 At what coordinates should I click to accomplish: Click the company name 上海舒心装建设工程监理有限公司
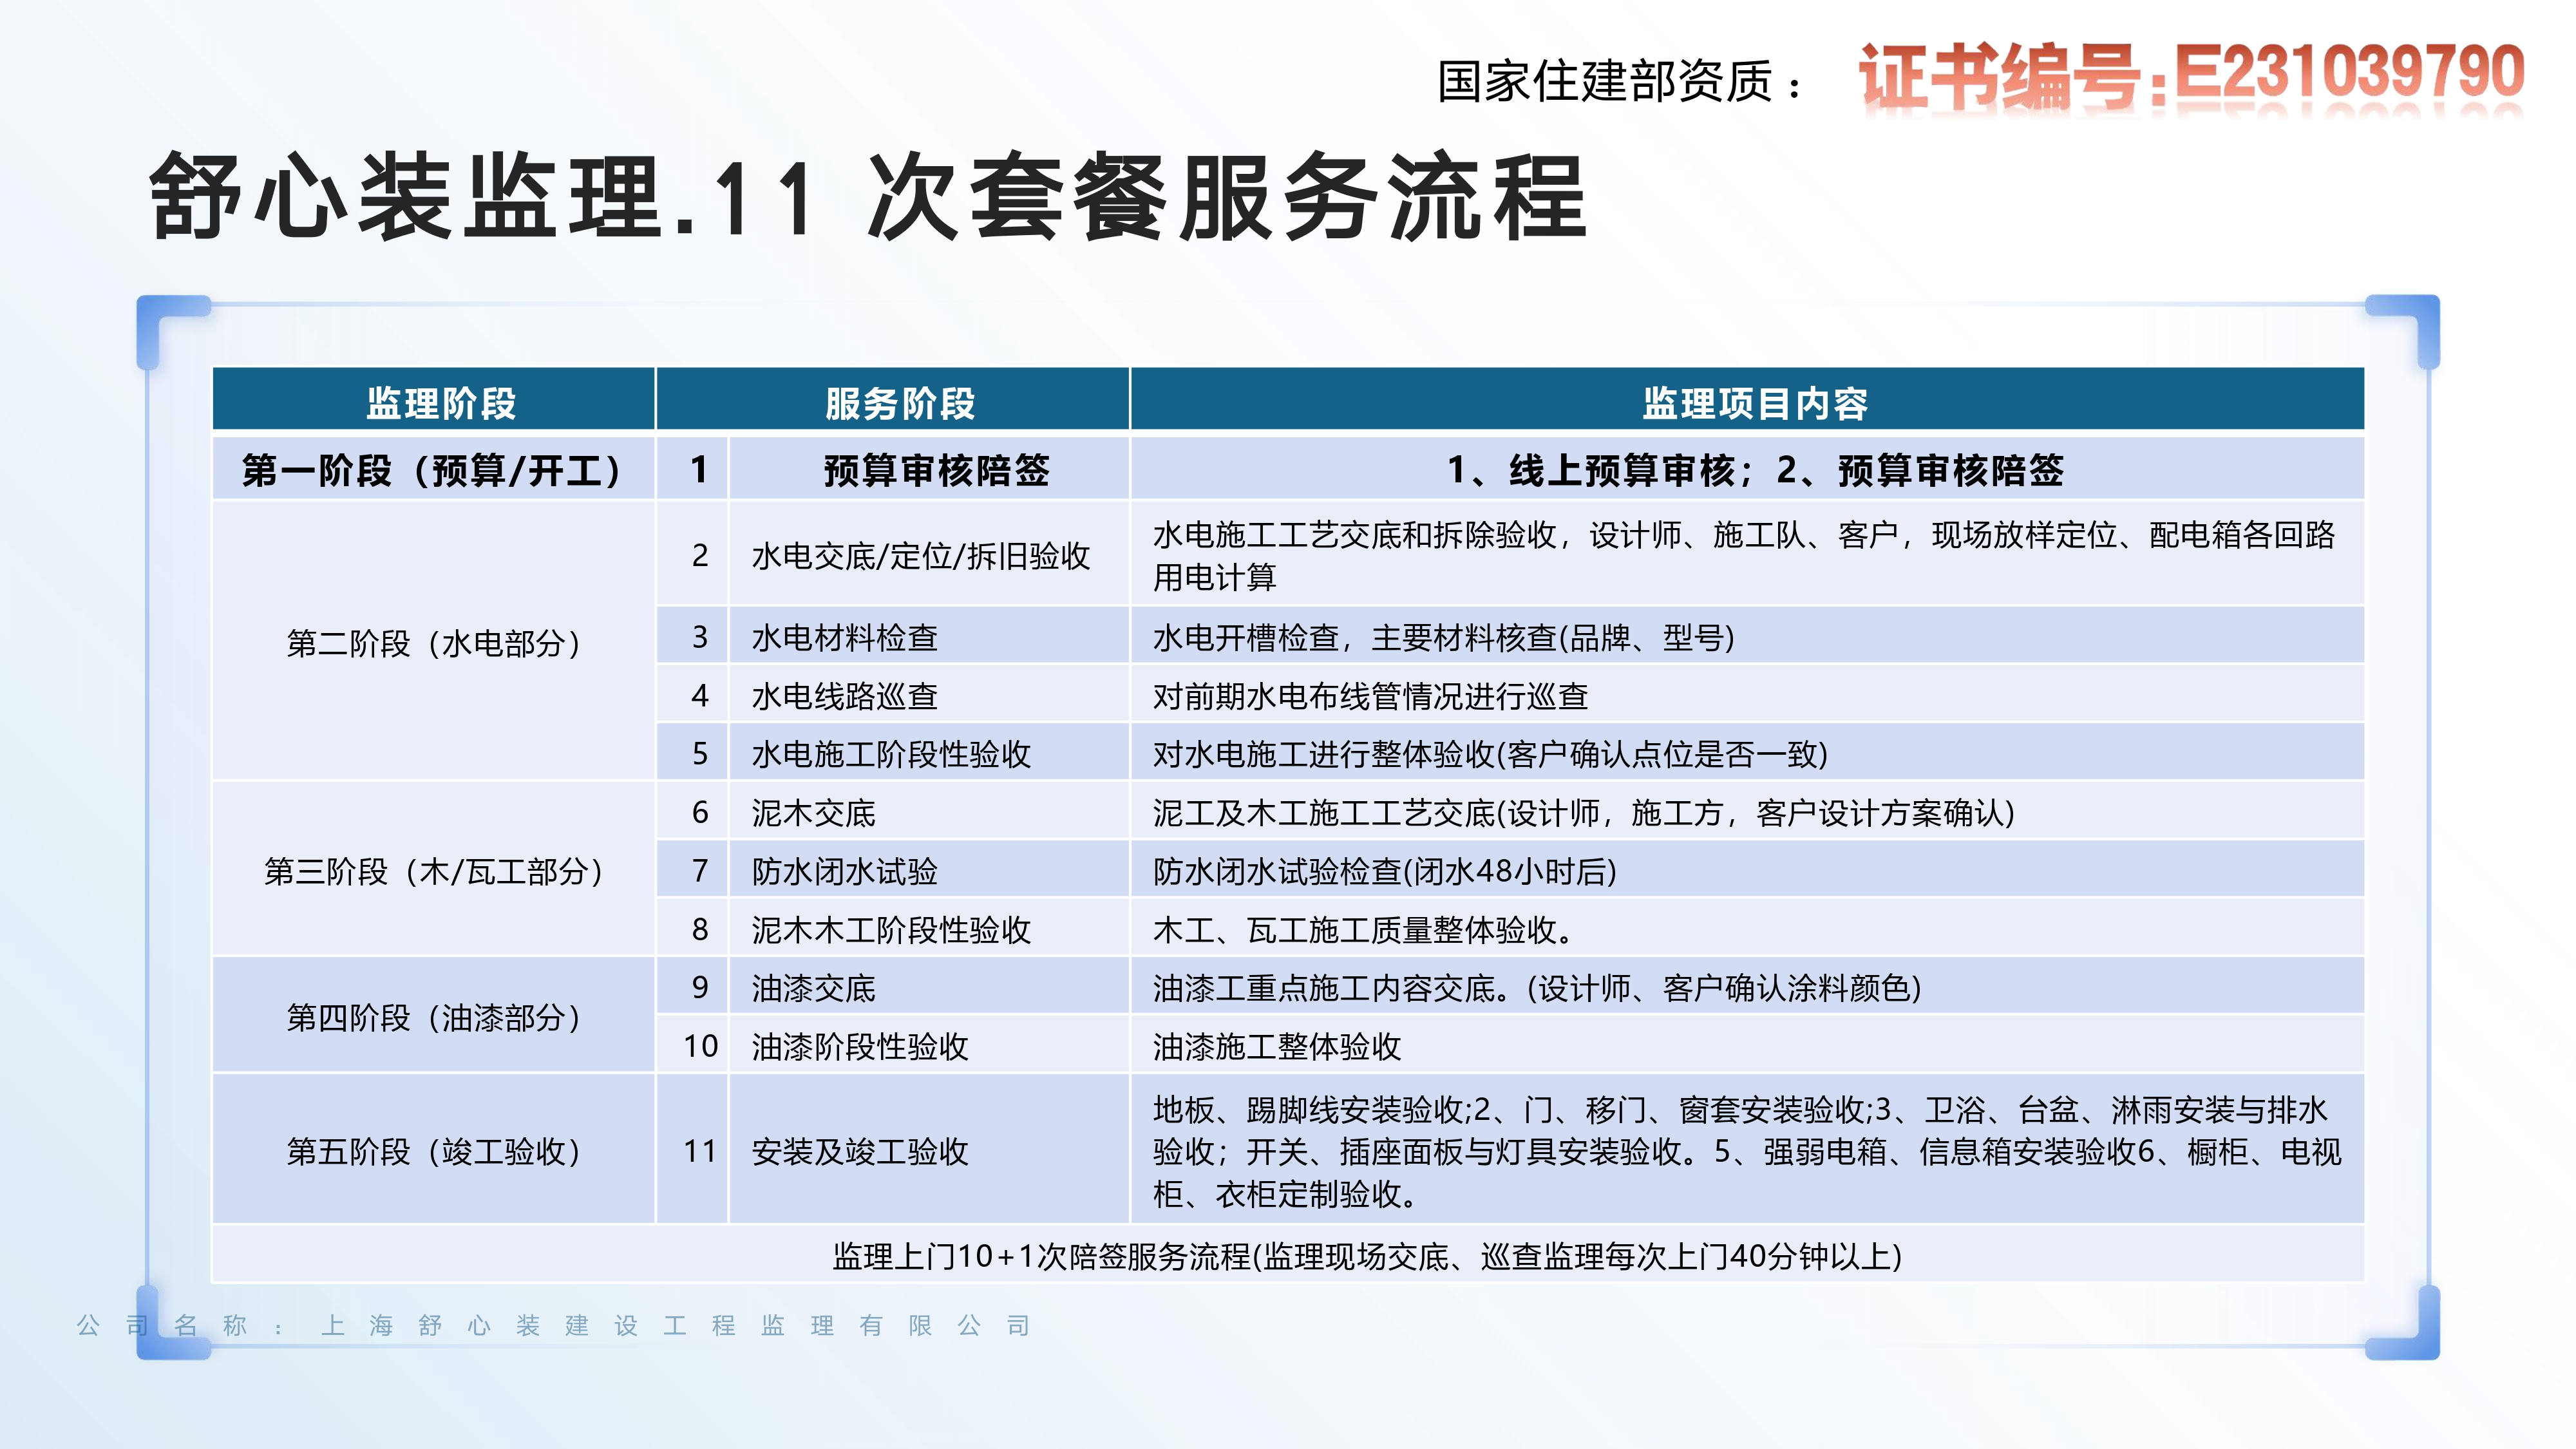coord(675,1325)
